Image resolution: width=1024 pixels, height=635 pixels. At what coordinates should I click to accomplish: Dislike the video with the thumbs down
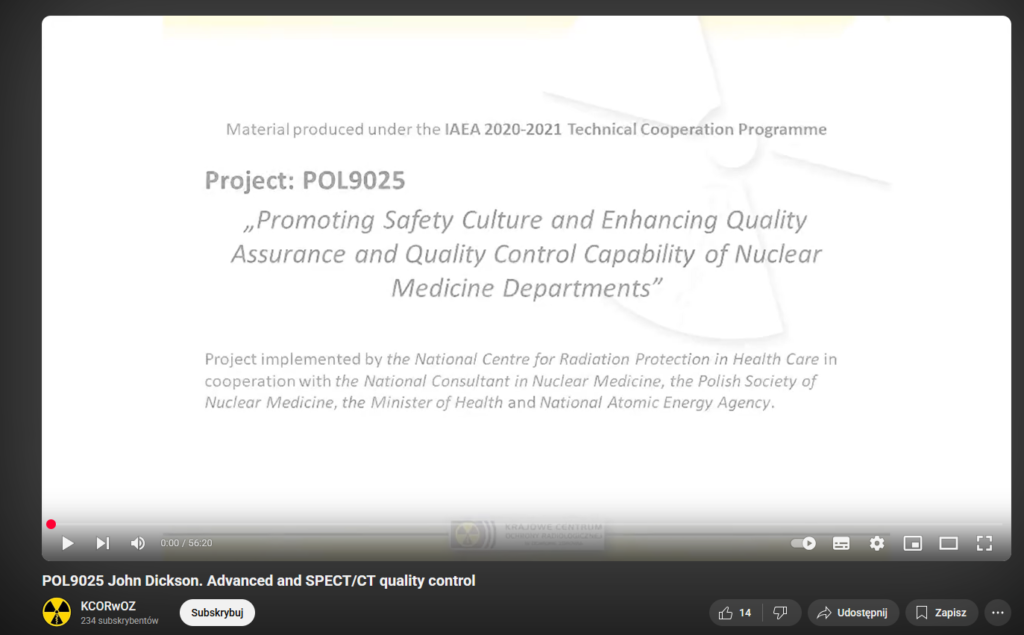click(x=781, y=612)
